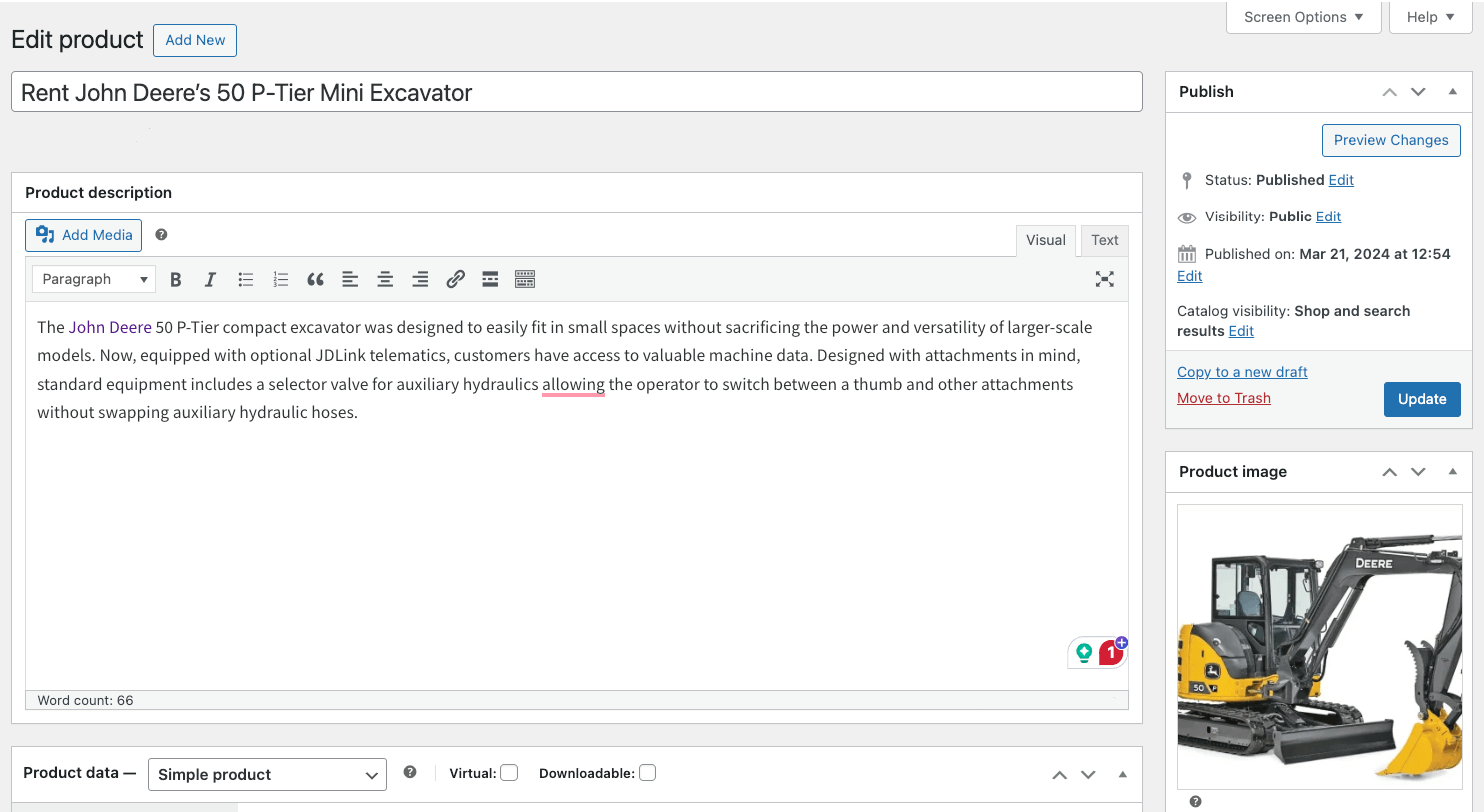Insert or edit link icon
1484x812 pixels.
[455, 280]
